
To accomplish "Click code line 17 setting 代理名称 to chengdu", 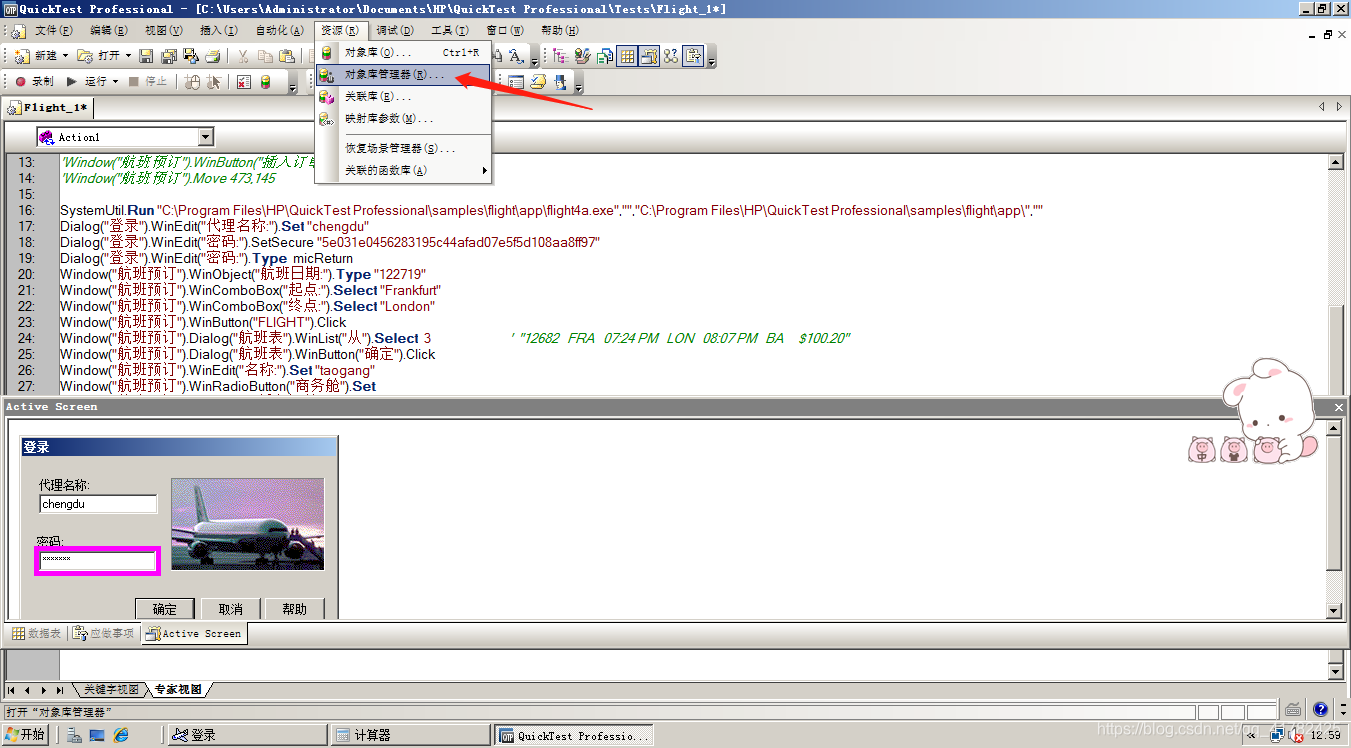I will pyautogui.click(x=214, y=226).
